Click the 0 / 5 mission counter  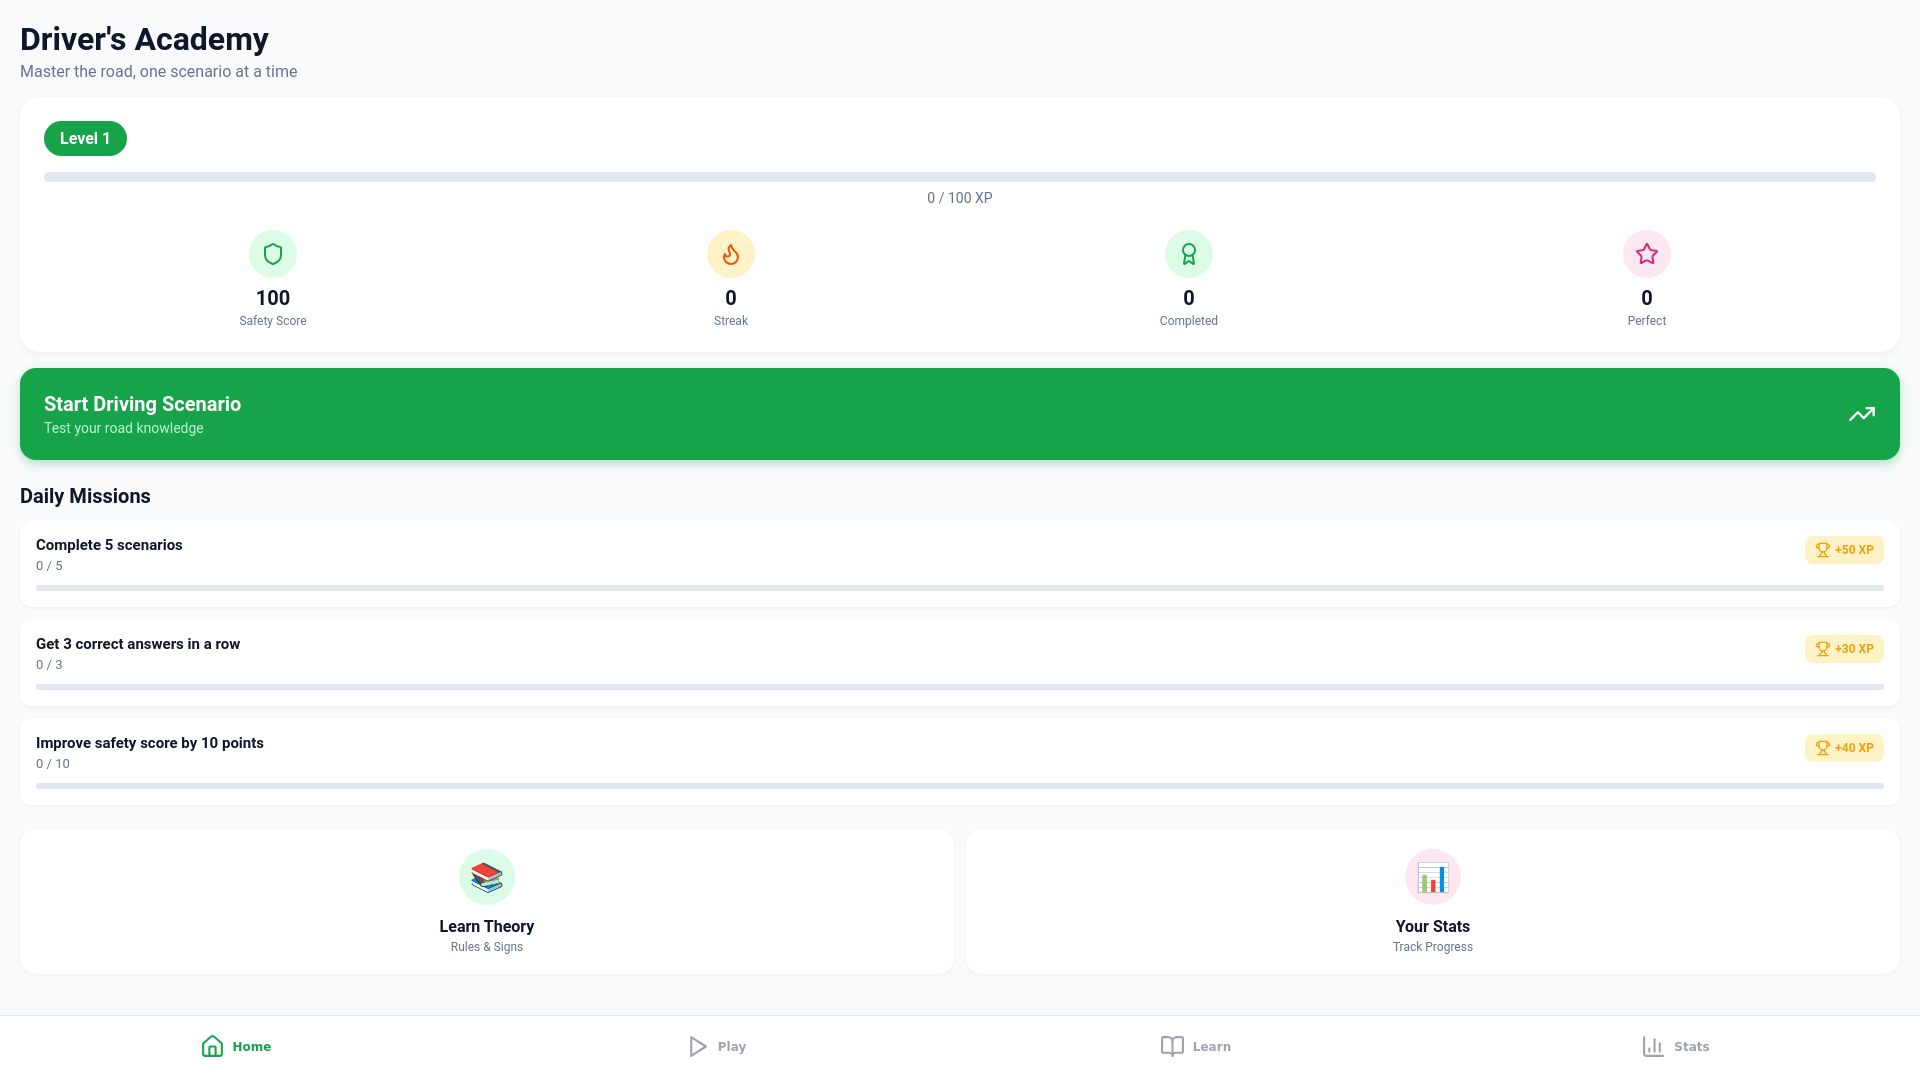(x=49, y=566)
